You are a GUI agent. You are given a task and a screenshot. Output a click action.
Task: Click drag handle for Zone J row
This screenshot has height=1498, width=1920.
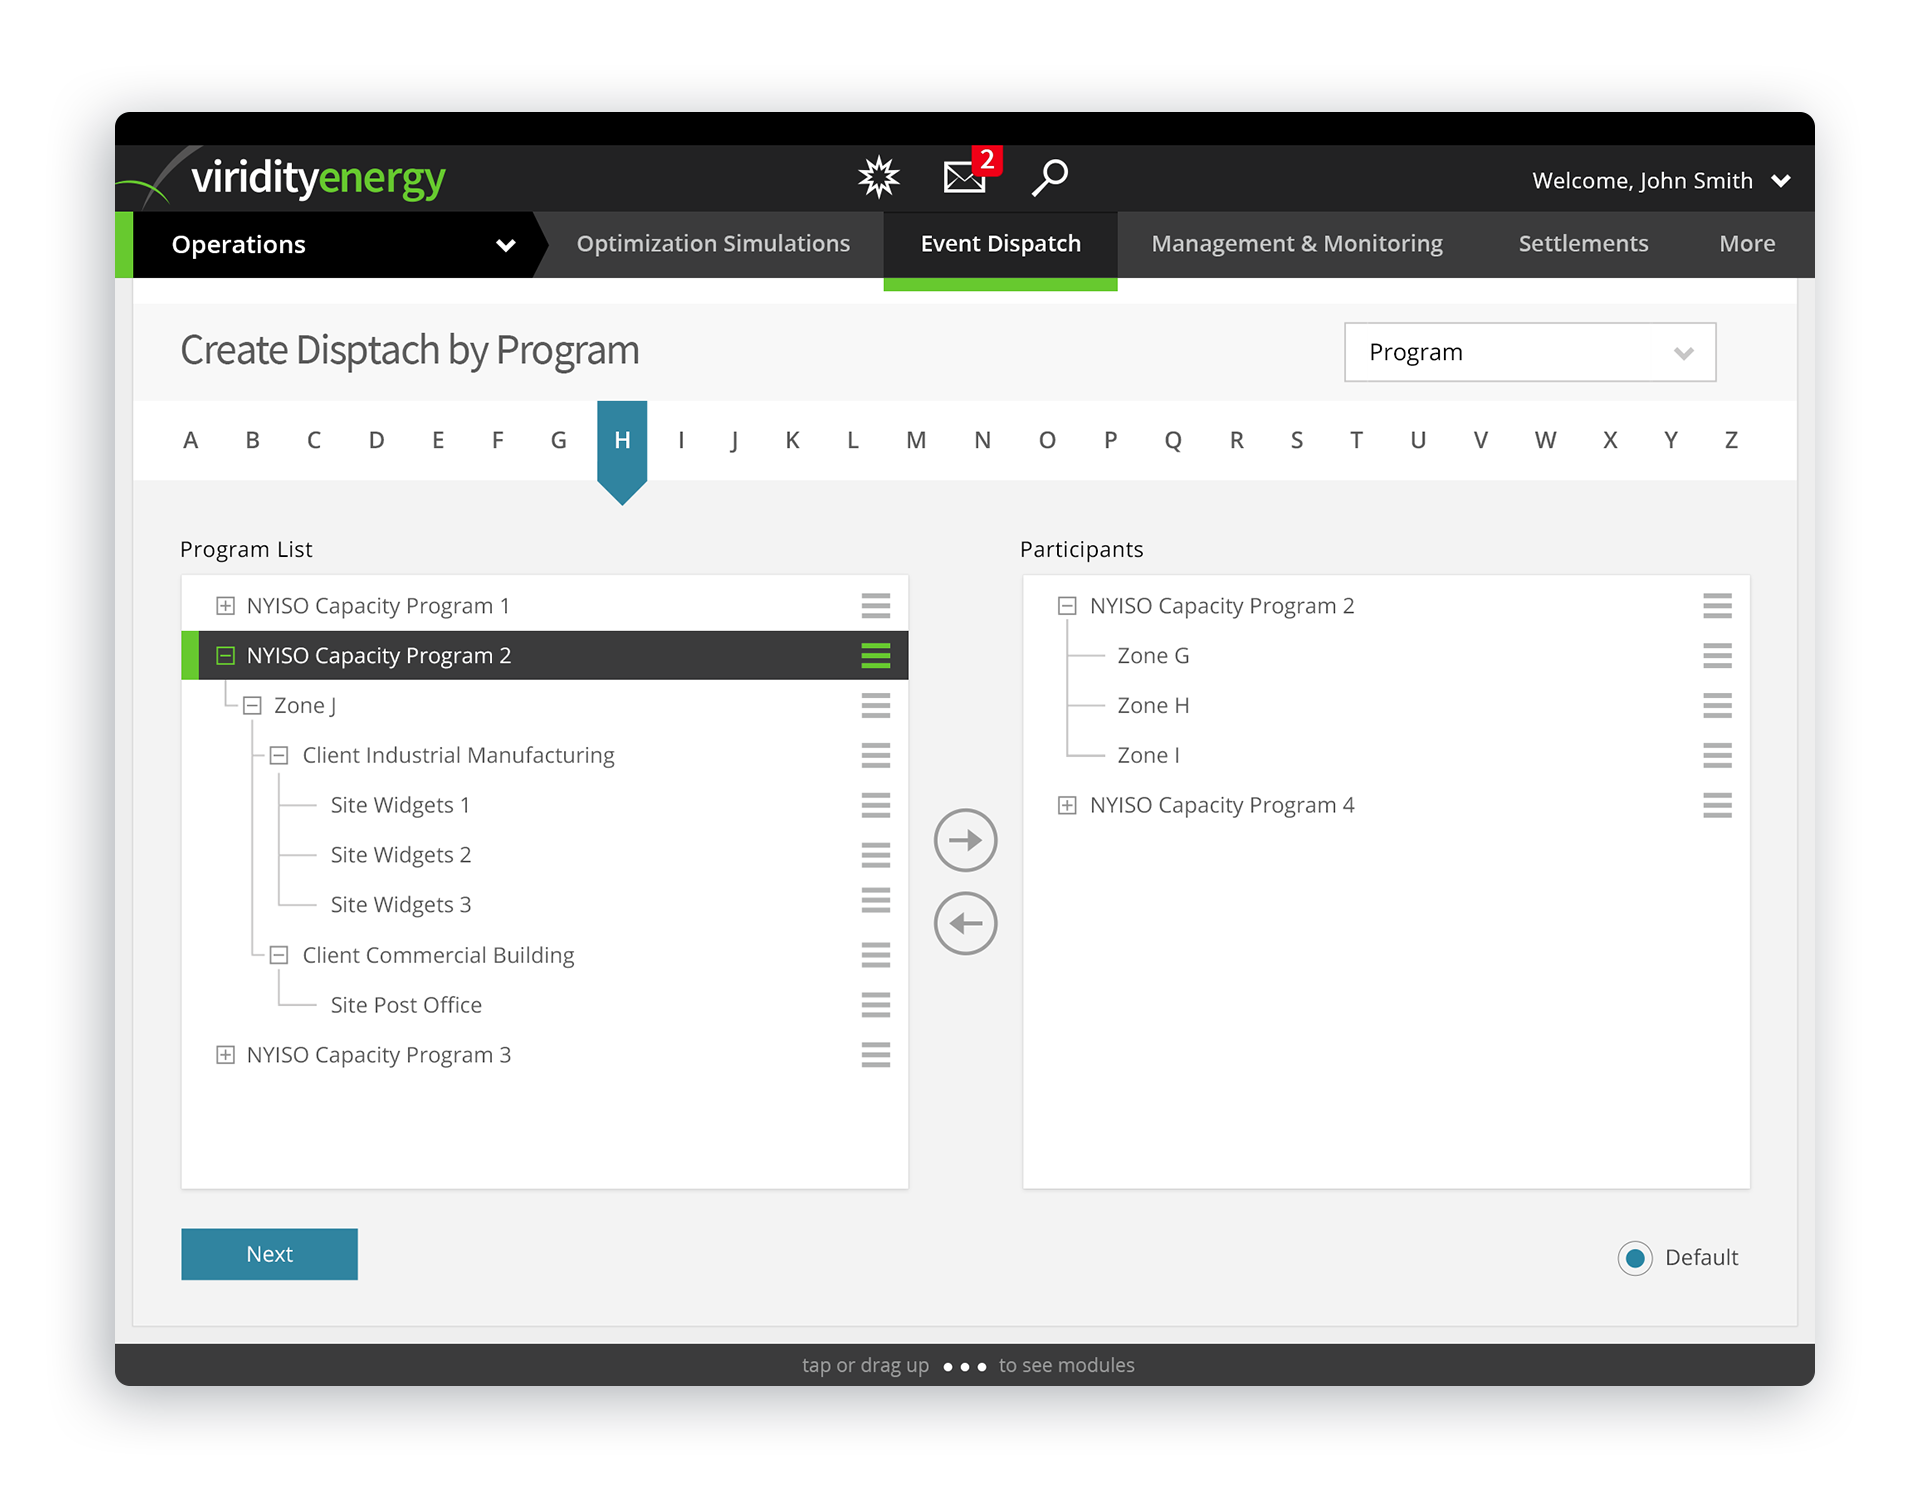tap(875, 705)
